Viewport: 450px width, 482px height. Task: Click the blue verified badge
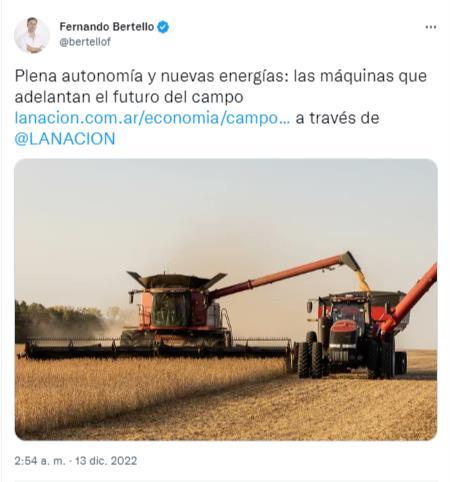point(163,27)
